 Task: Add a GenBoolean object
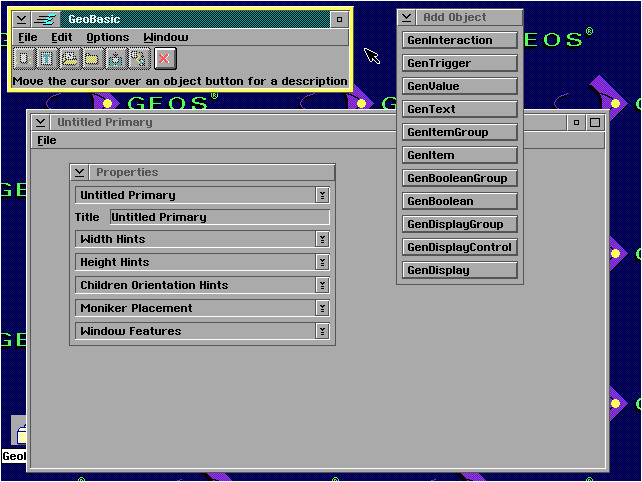click(460, 201)
